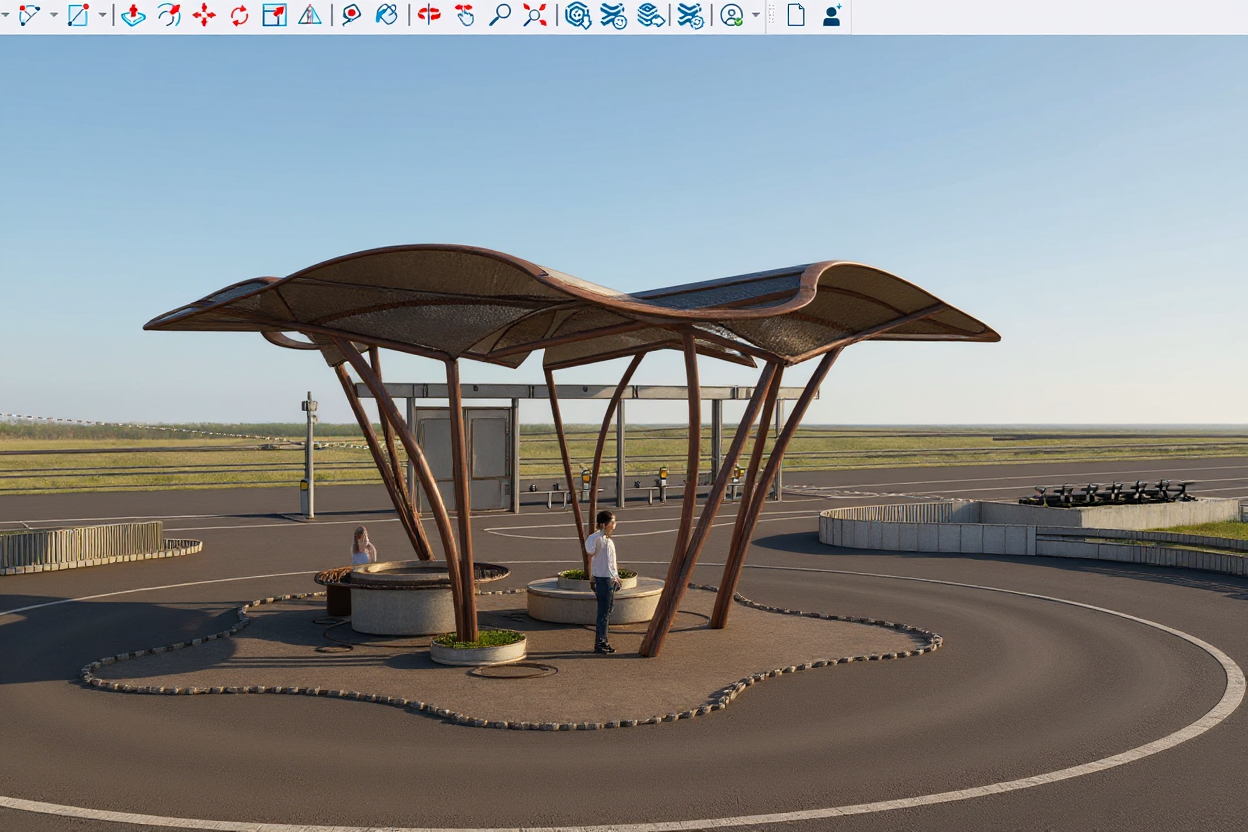Select the Arc drawing tool
The height and width of the screenshot is (832, 1248).
(29, 15)
